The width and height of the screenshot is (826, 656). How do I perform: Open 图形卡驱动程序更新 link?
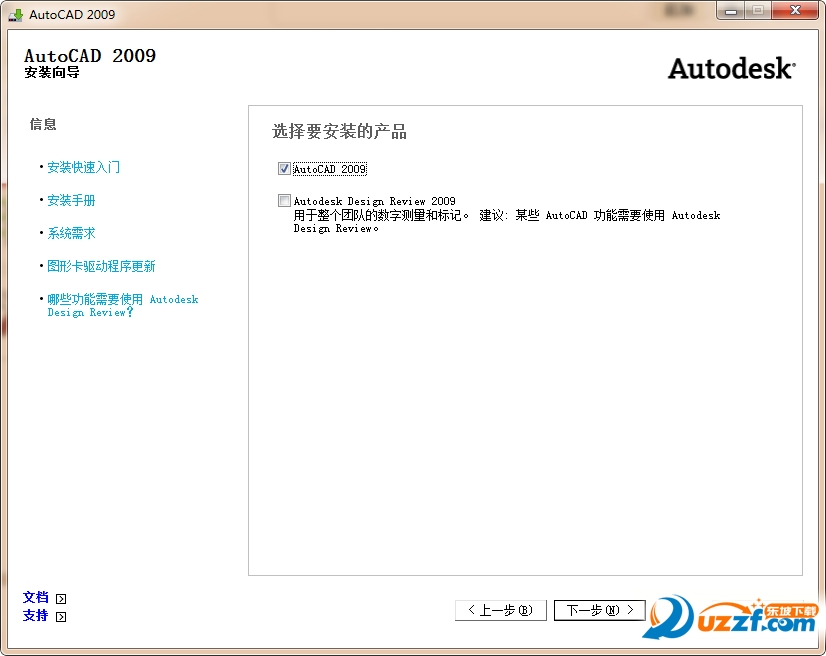[x=101, y=266]
